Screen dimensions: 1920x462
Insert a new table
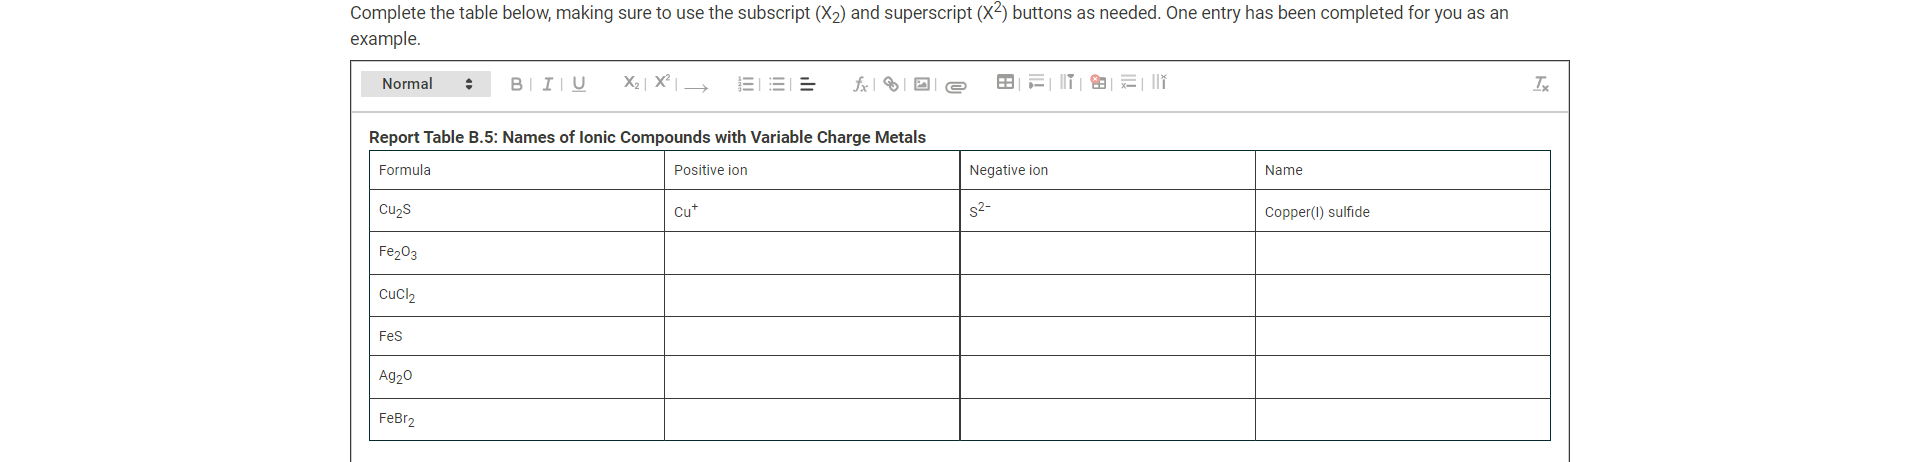tap(1006, 82)
